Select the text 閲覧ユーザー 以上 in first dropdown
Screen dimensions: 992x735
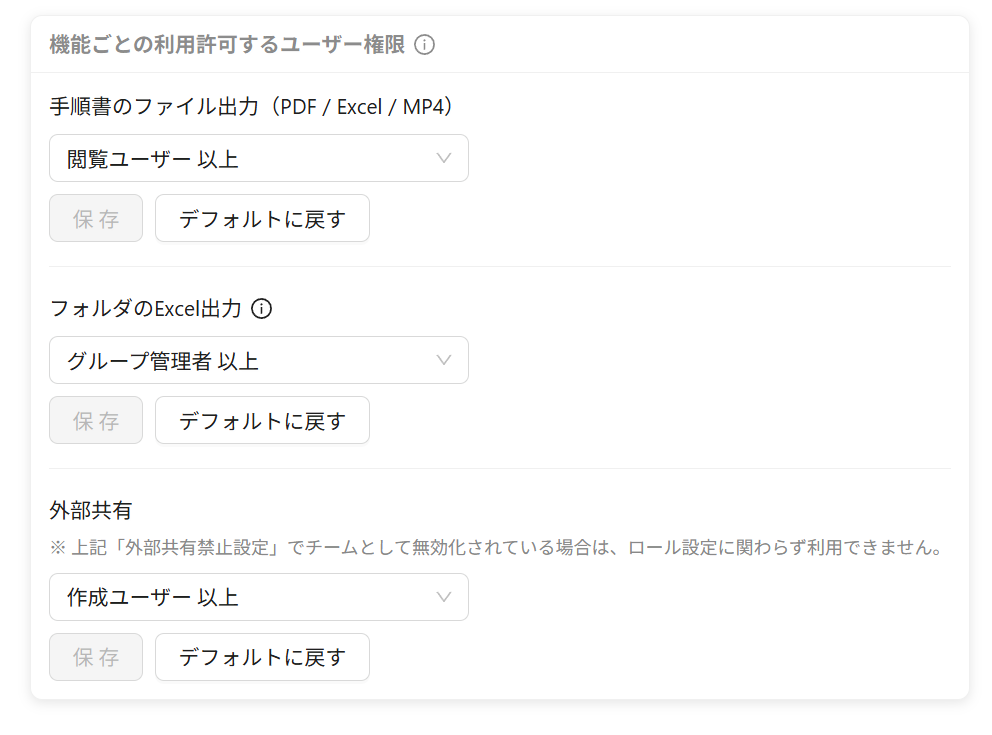(x=152, y=159)
